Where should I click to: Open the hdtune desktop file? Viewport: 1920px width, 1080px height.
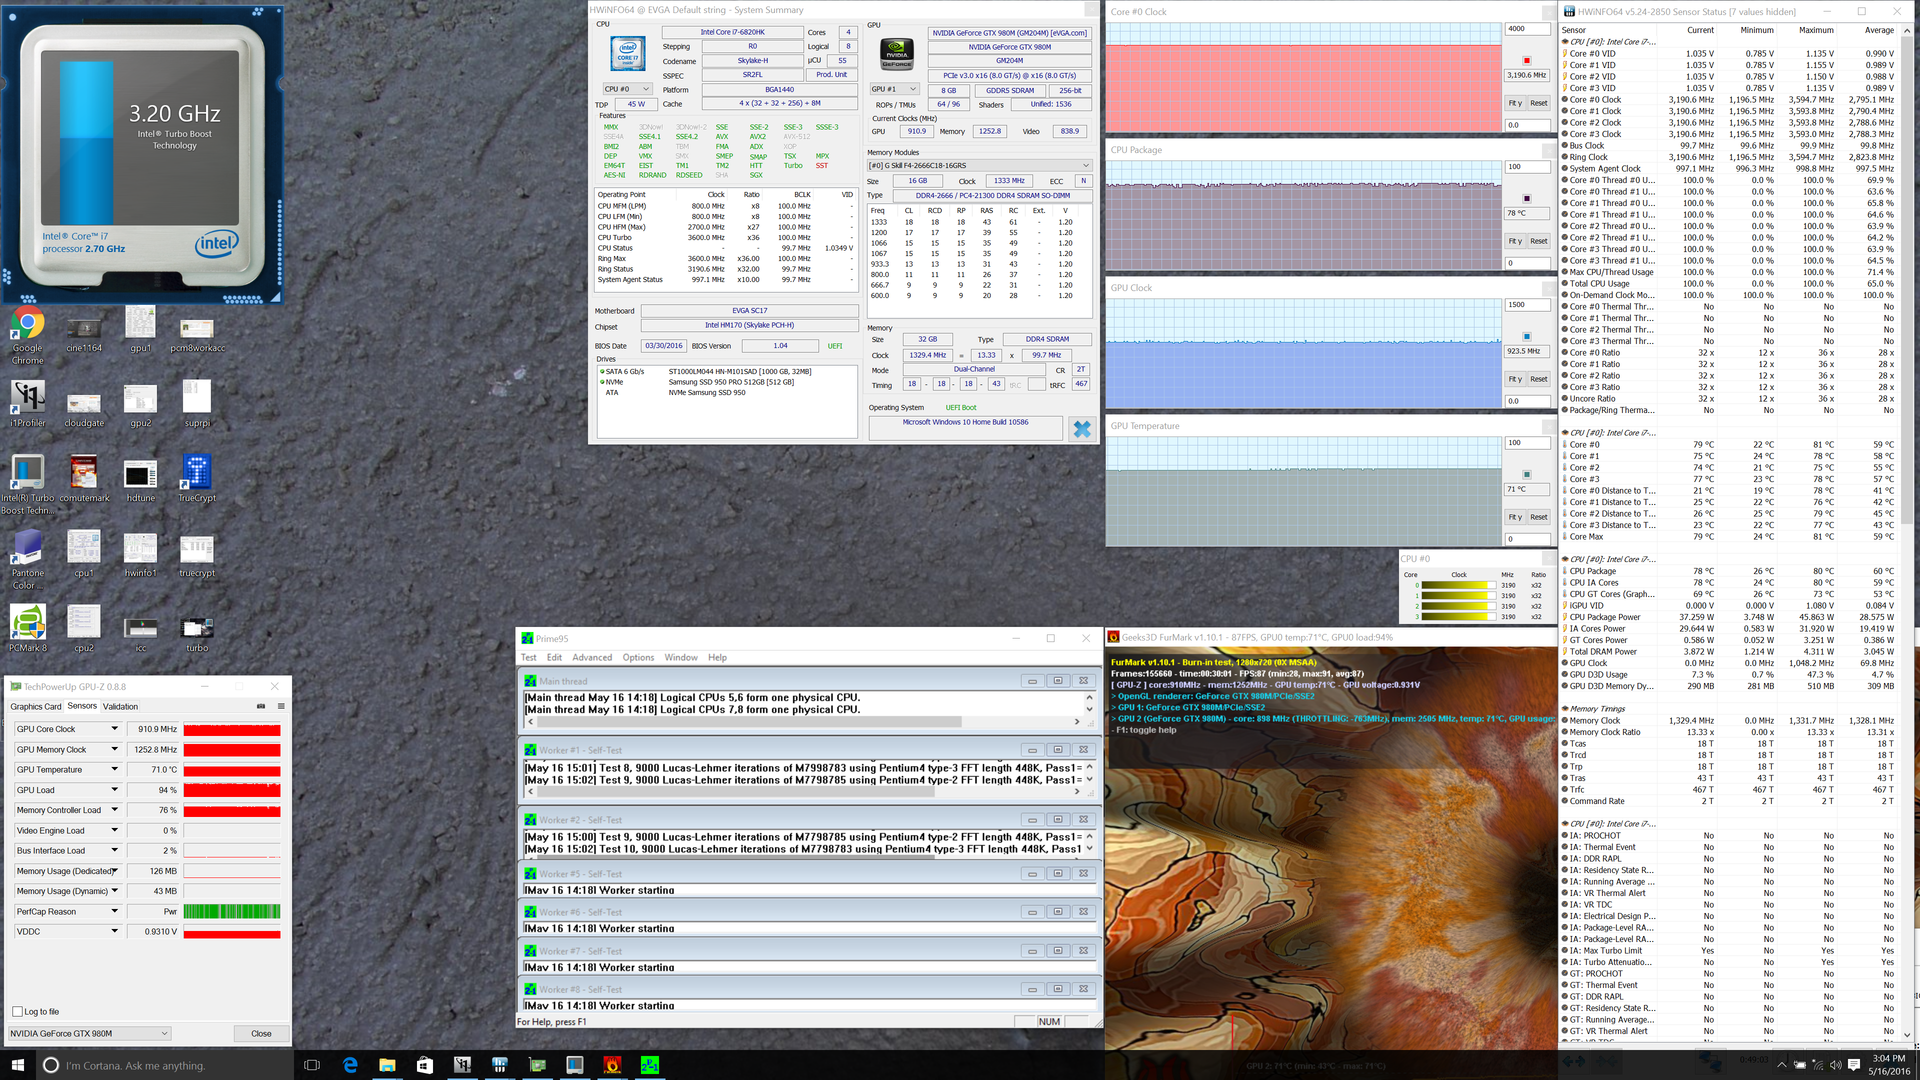pos(141,479)
